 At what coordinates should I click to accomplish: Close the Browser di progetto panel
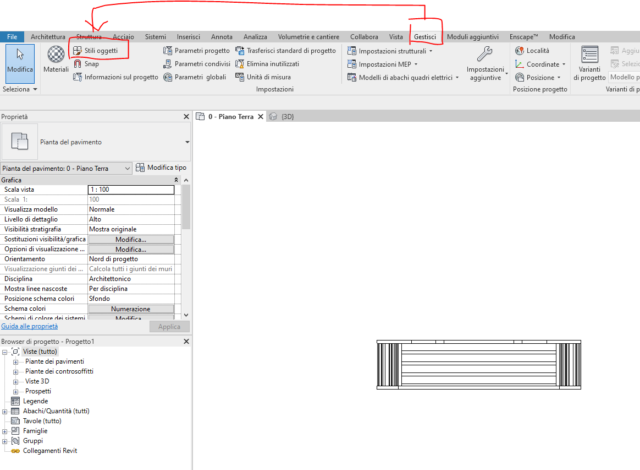(186, 341)
